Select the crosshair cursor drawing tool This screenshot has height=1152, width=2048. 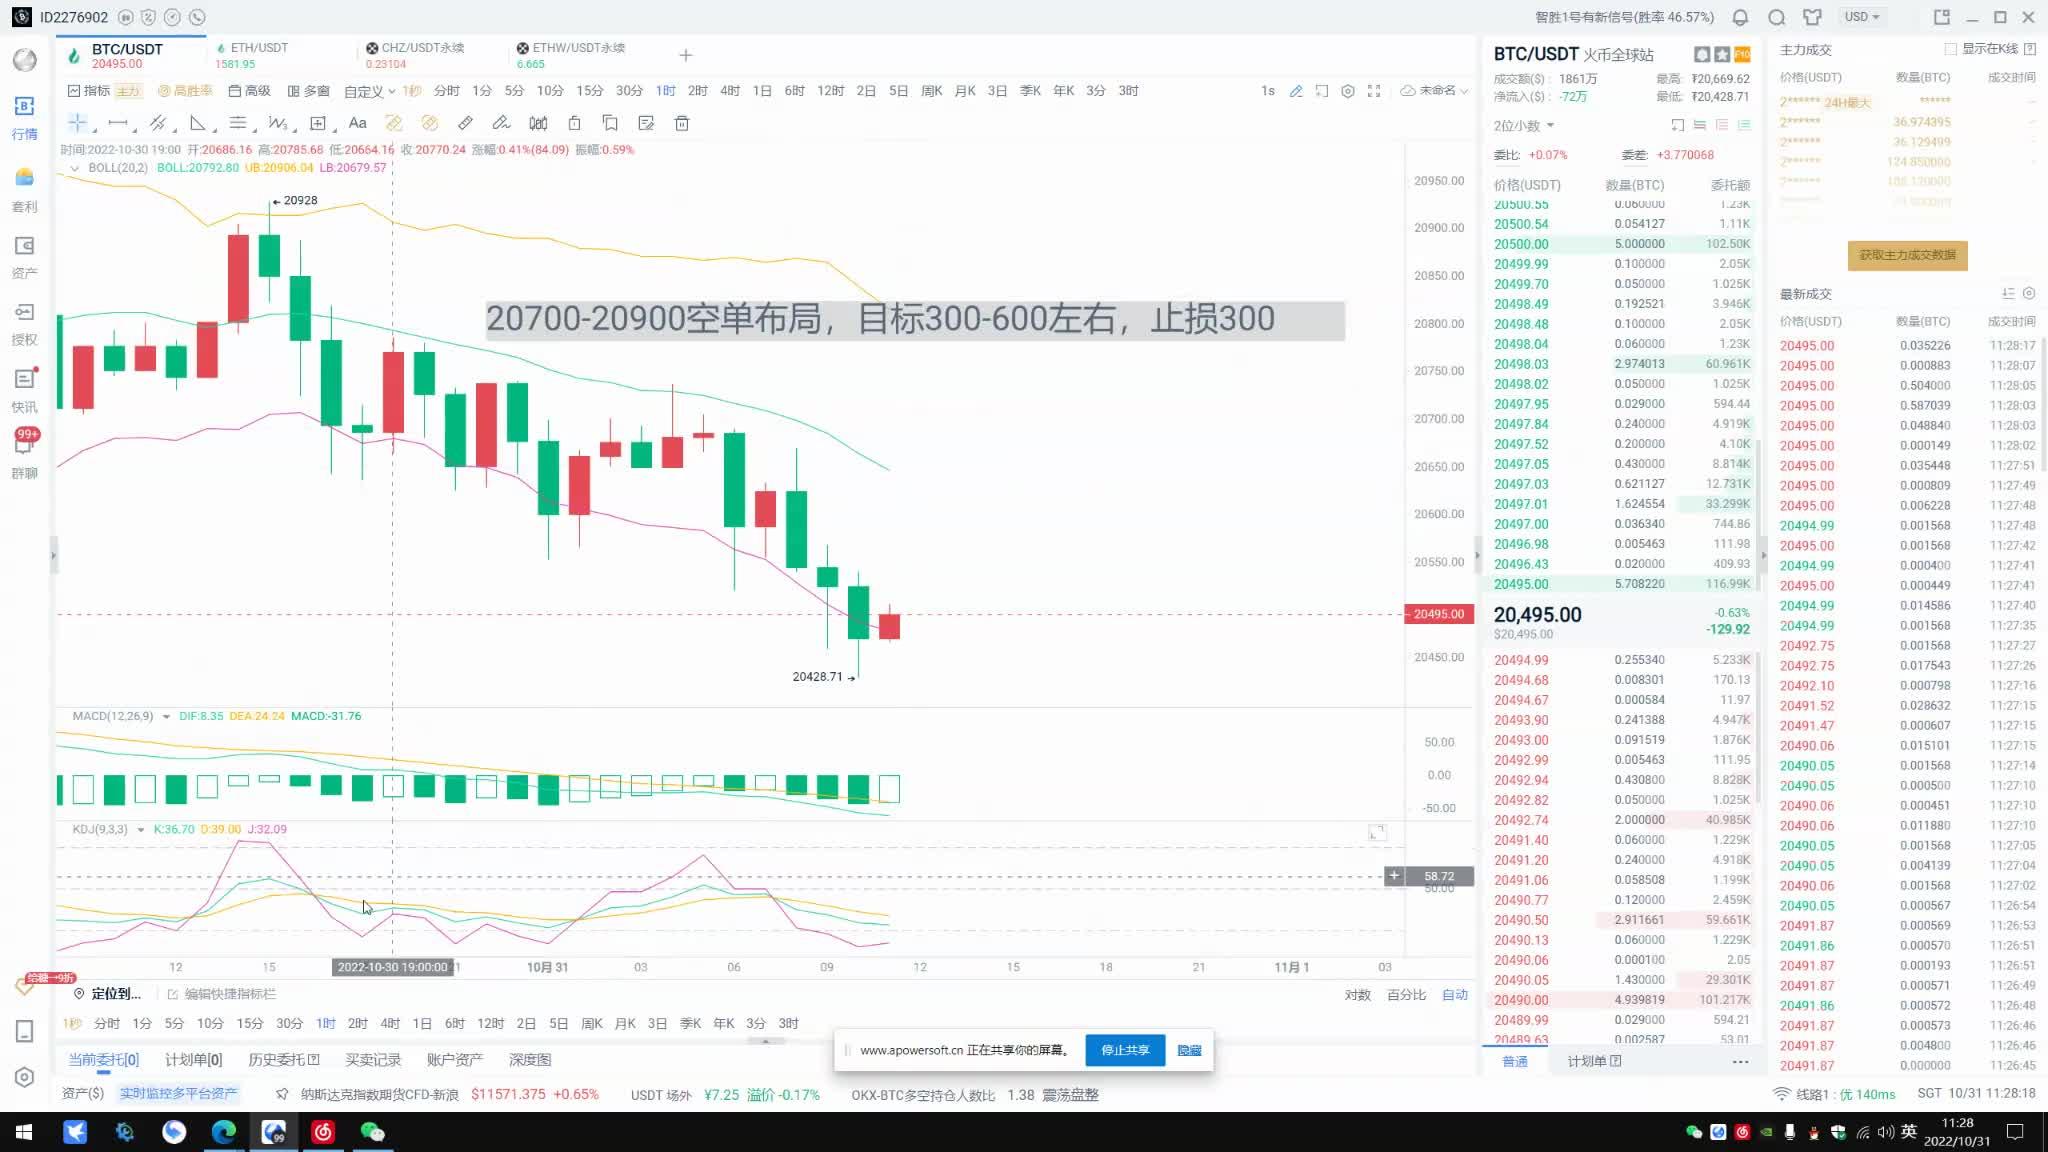[77, 123]
